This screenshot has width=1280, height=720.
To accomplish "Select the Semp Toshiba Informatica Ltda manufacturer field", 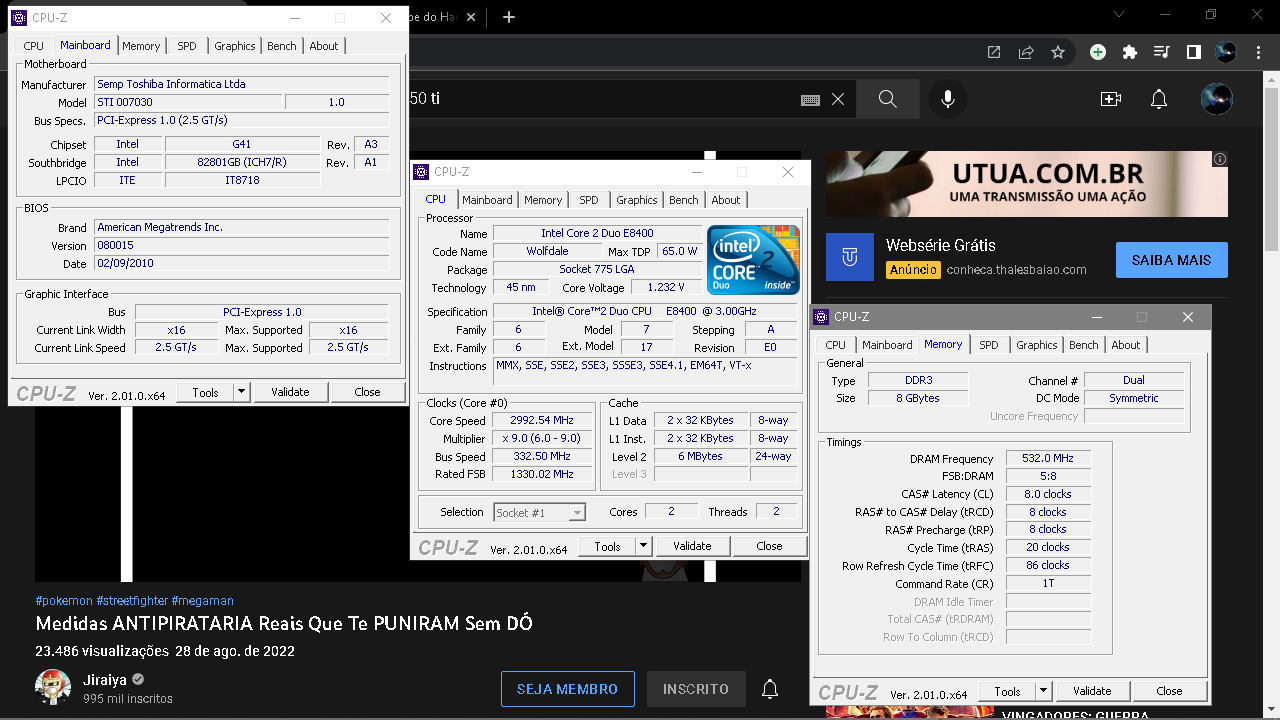I will click(241, 84).
